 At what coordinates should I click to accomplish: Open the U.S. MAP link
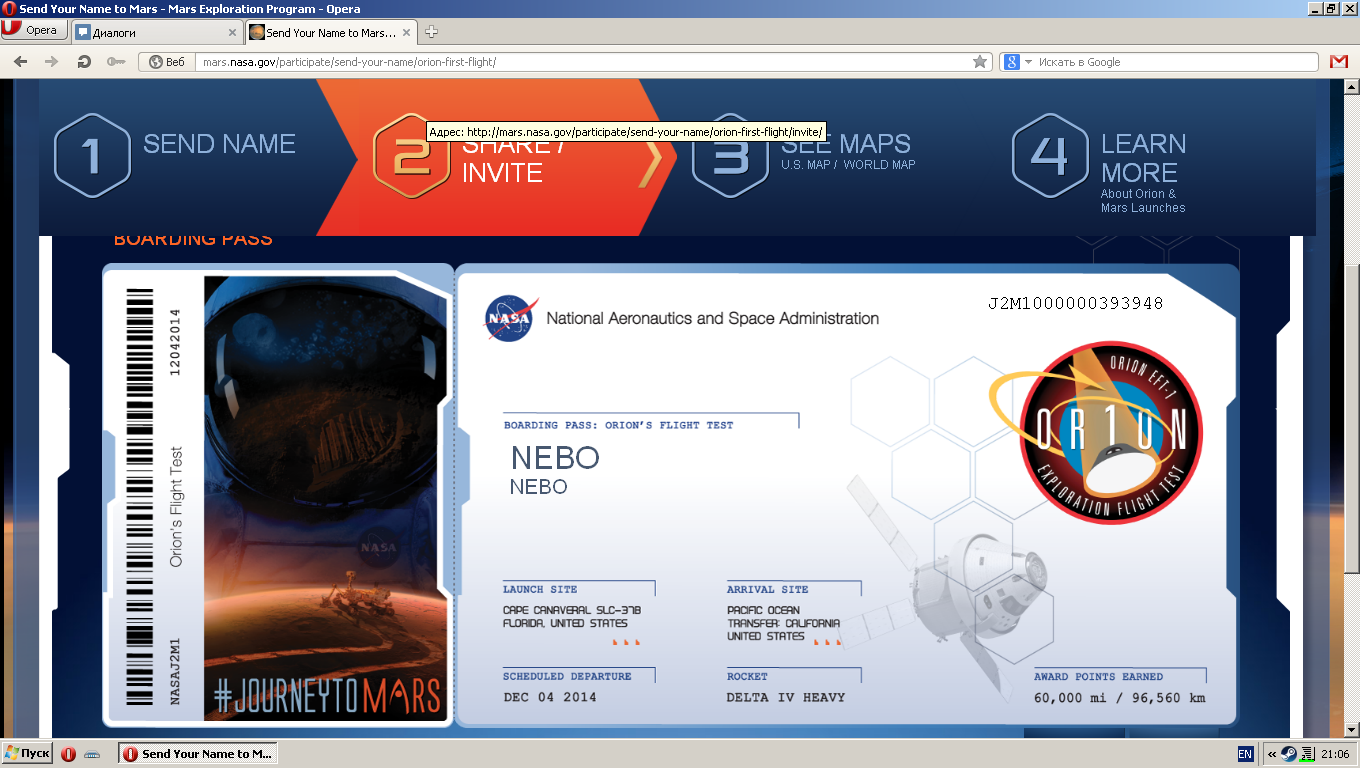pos(805,165)
